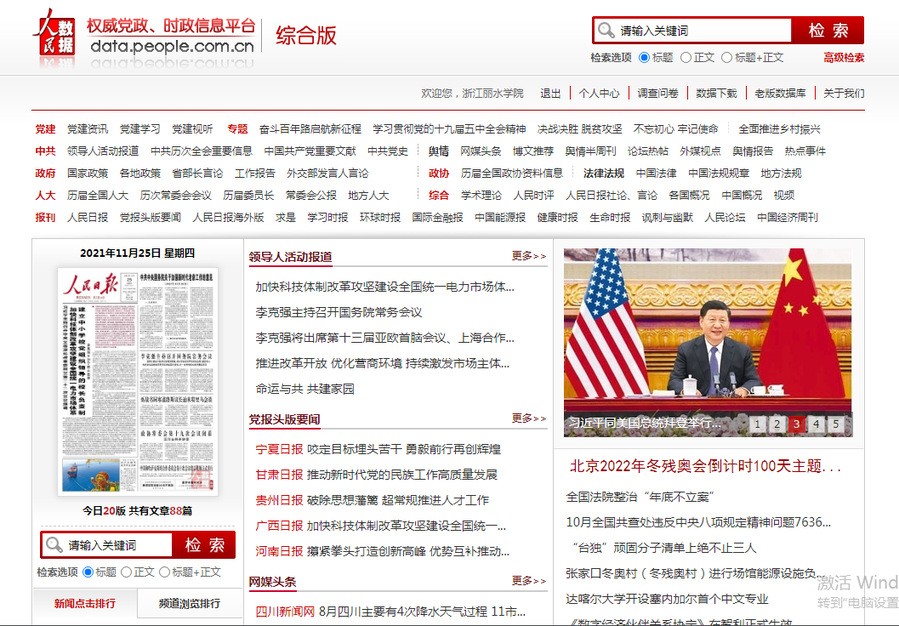The height and width of the screenshot is (626, 899).
Task: Select 标题 radio in sidebar search options
Action: click(88, 572)
